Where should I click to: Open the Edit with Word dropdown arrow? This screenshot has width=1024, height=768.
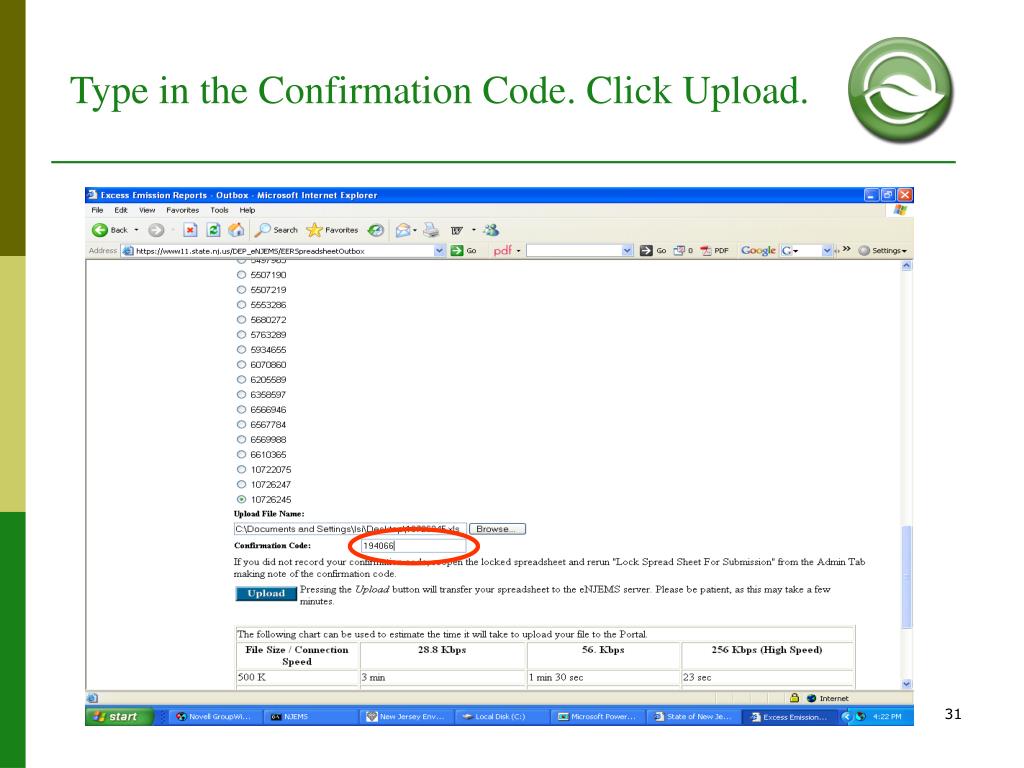point(474,231)
